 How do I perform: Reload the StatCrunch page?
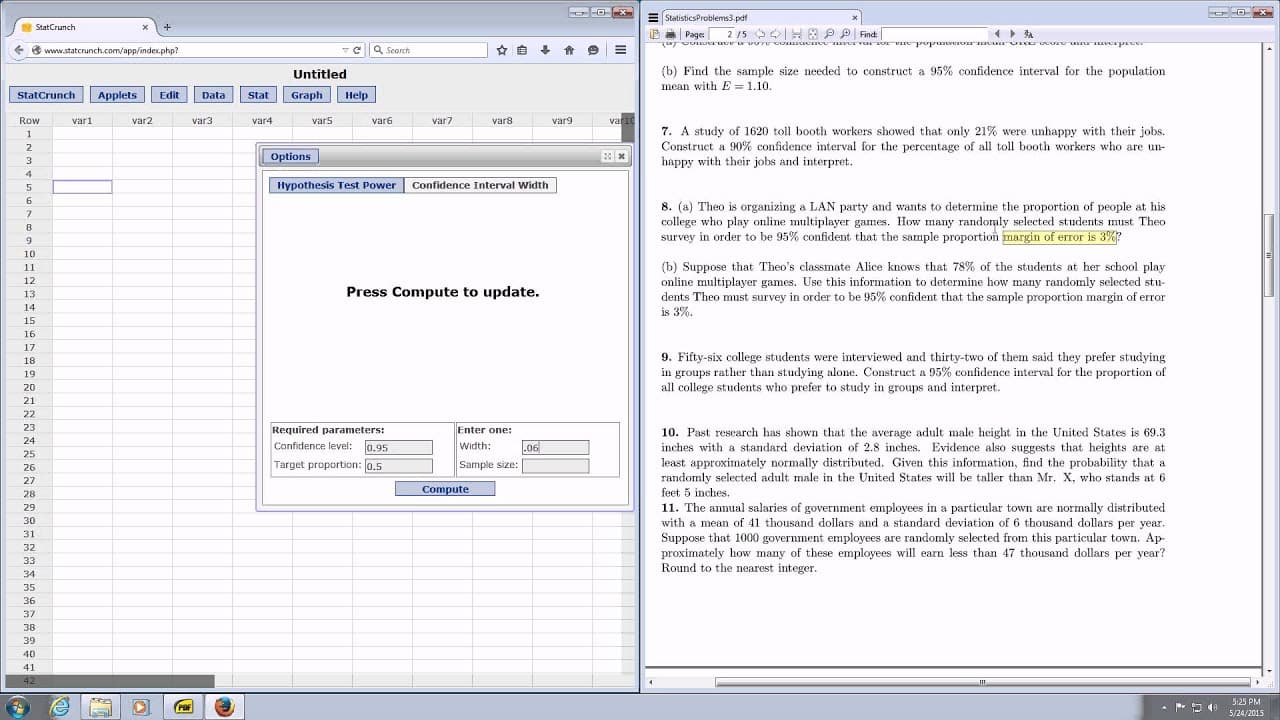coord(357,50)
